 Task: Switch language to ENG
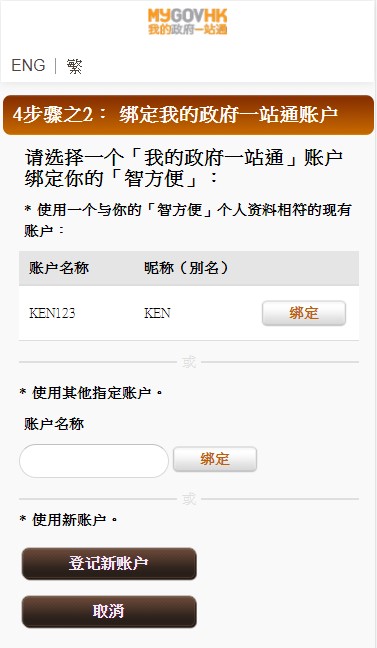[x=28, y=65]
